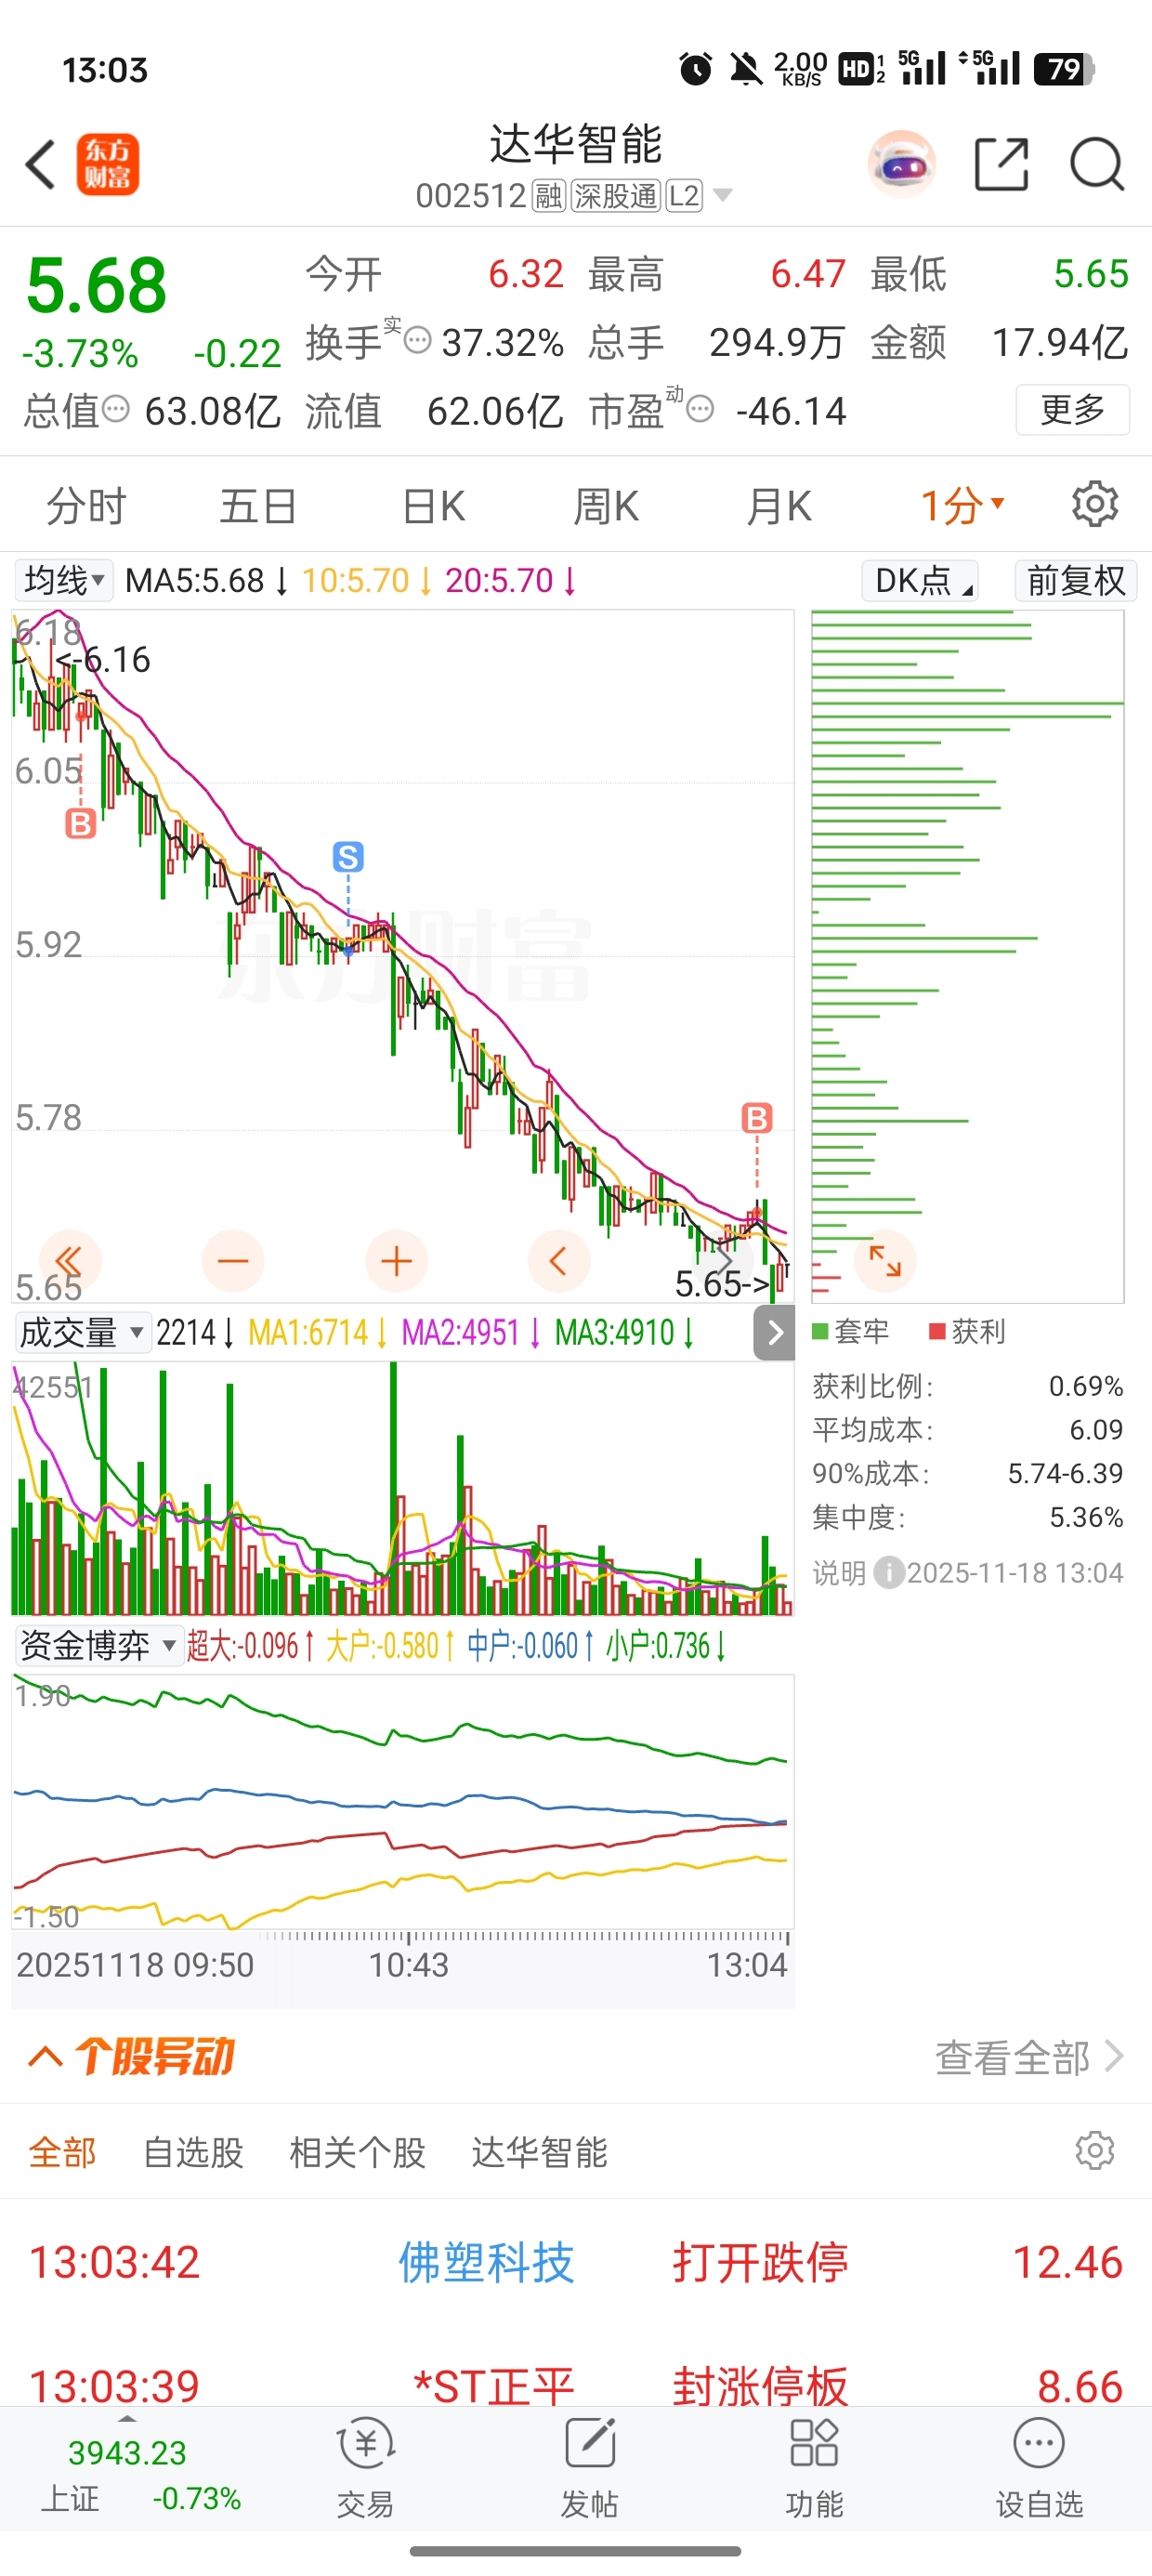Open the DK点 dropdown
The width and height of the screenshot is (1152, 2576).
pos(920,580)
